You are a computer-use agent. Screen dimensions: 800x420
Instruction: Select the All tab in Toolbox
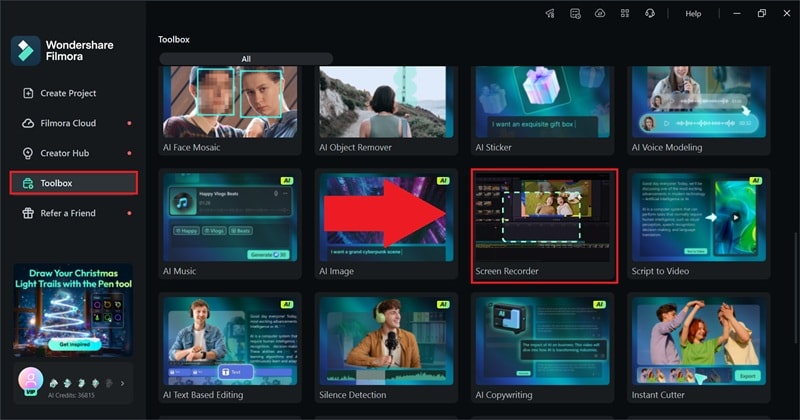(246, 59)
